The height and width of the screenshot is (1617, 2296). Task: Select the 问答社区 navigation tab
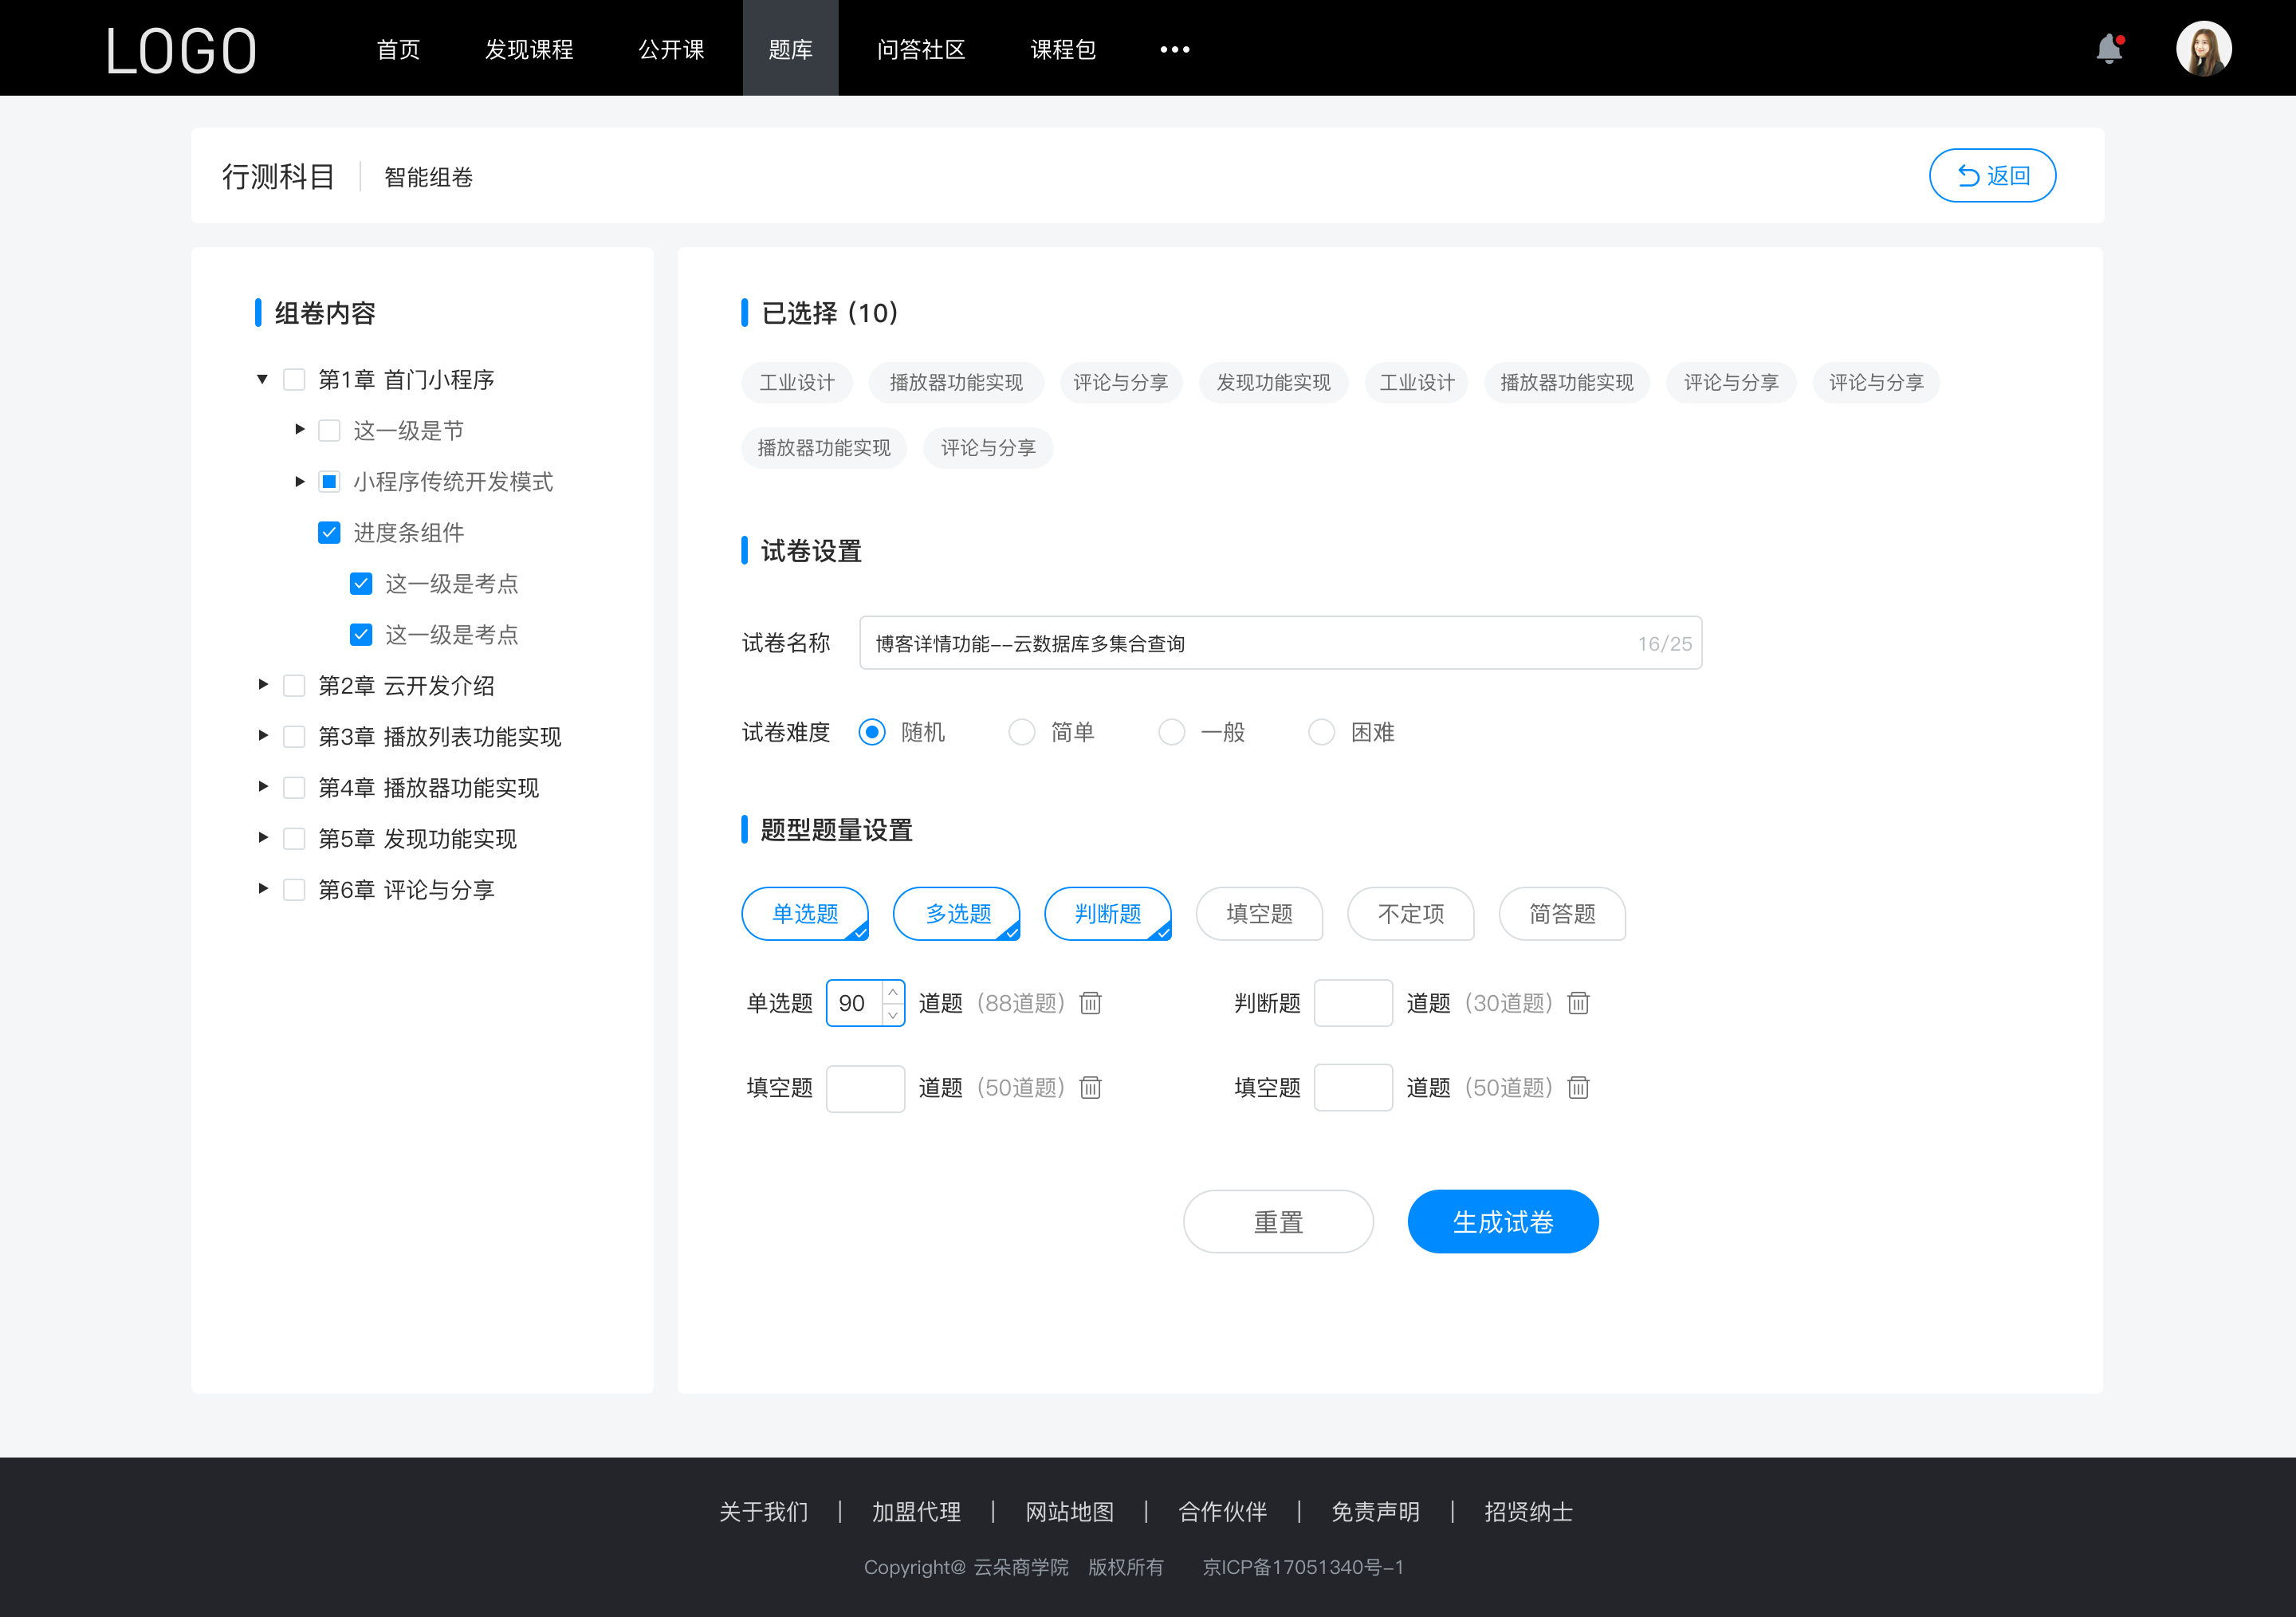tap(917, 47)
